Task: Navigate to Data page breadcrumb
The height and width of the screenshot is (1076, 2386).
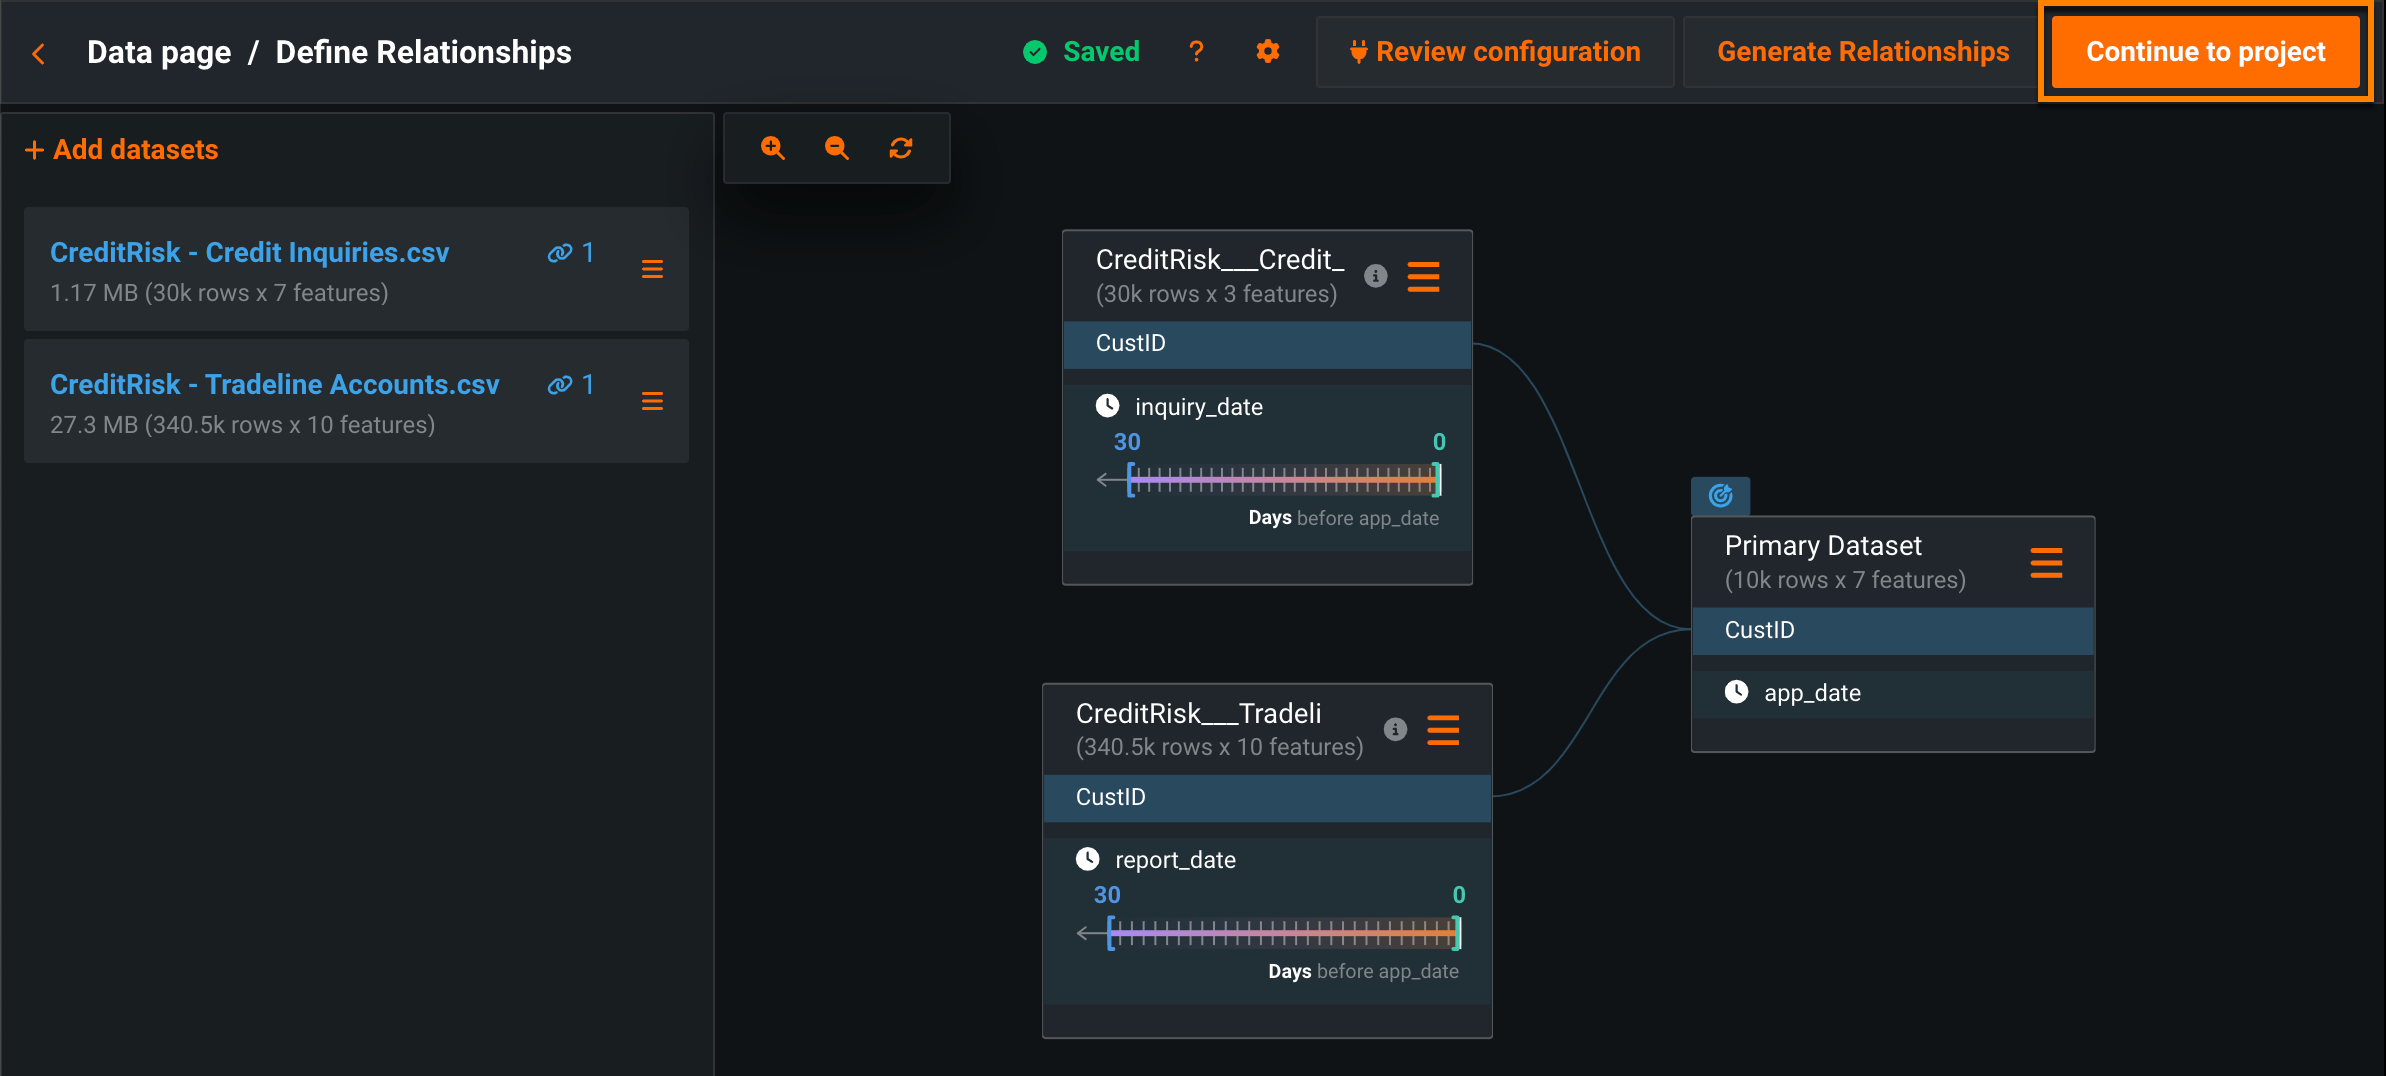Action: click(x=159, y=52)
